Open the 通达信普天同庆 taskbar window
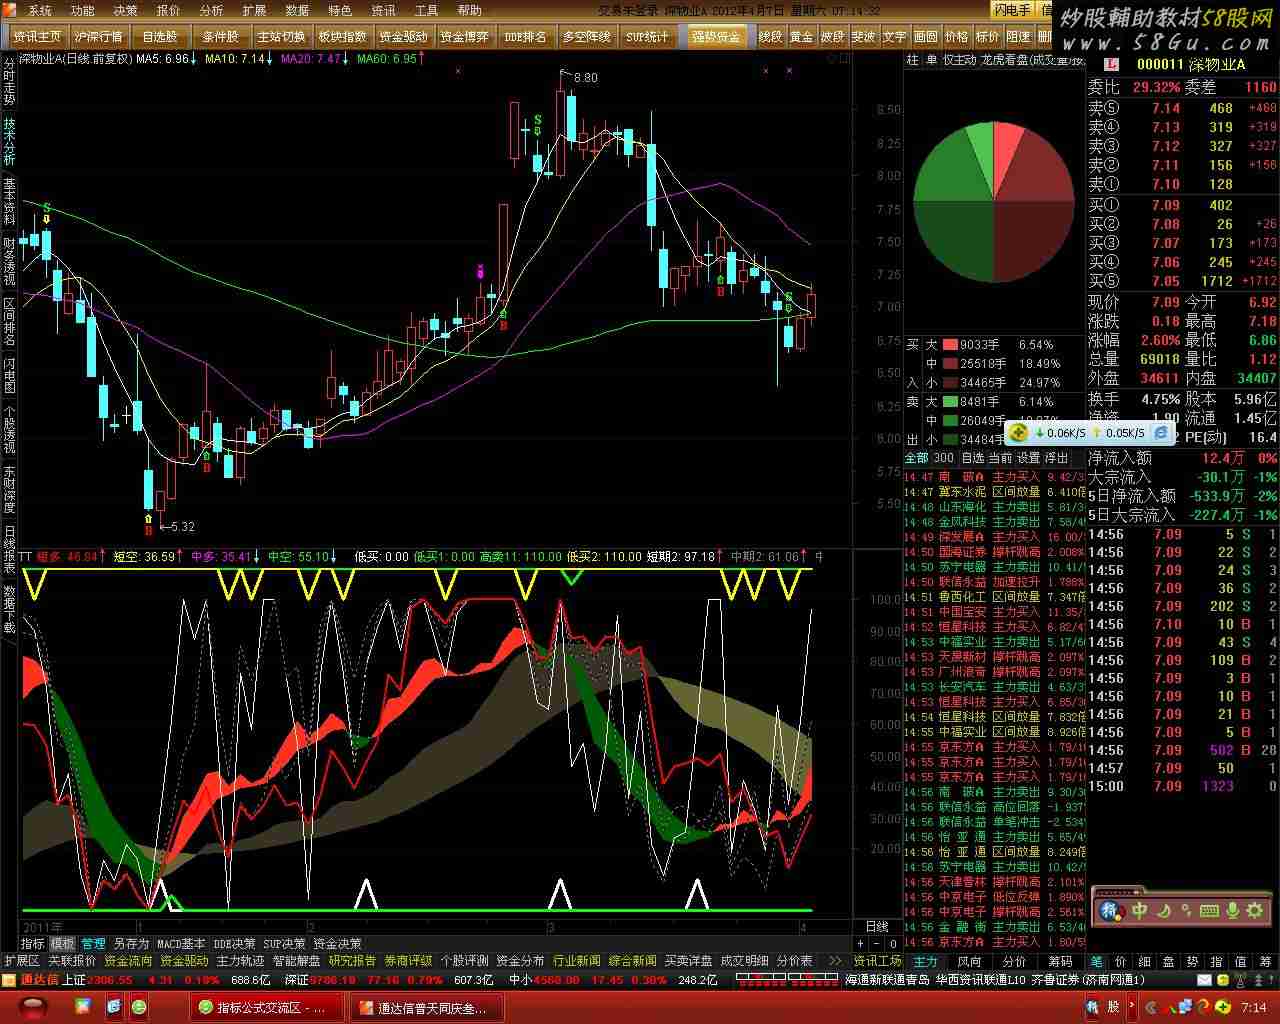Image resolution: width=1280 pixels, height=1024 pixels. click(x=426, y=1007)
